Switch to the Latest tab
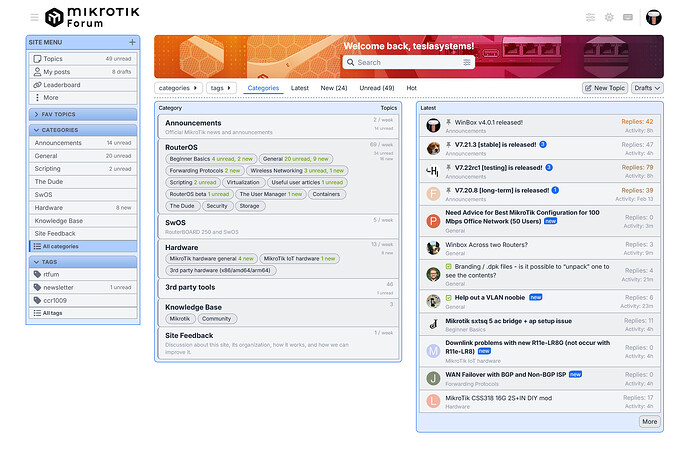Screen dimensions: 690x476 click(x=300, y=88)
